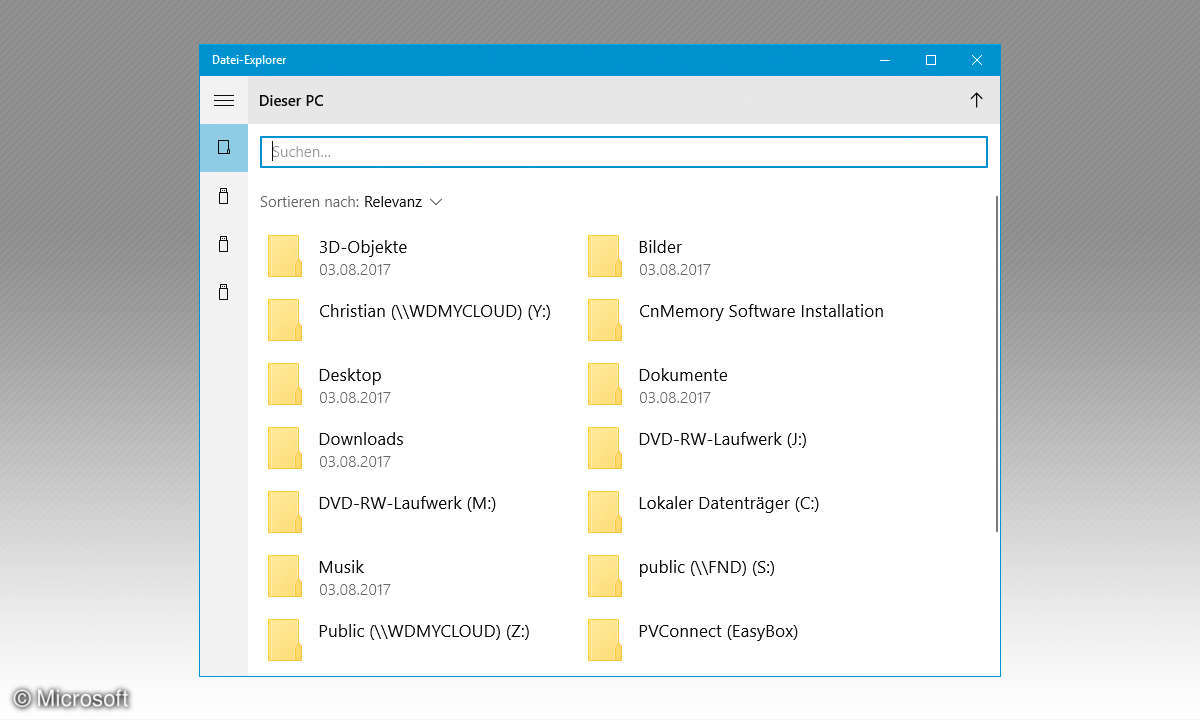Open CnMemory Software Installation entry
1200x720 pixels.
[x=761, y=311]
